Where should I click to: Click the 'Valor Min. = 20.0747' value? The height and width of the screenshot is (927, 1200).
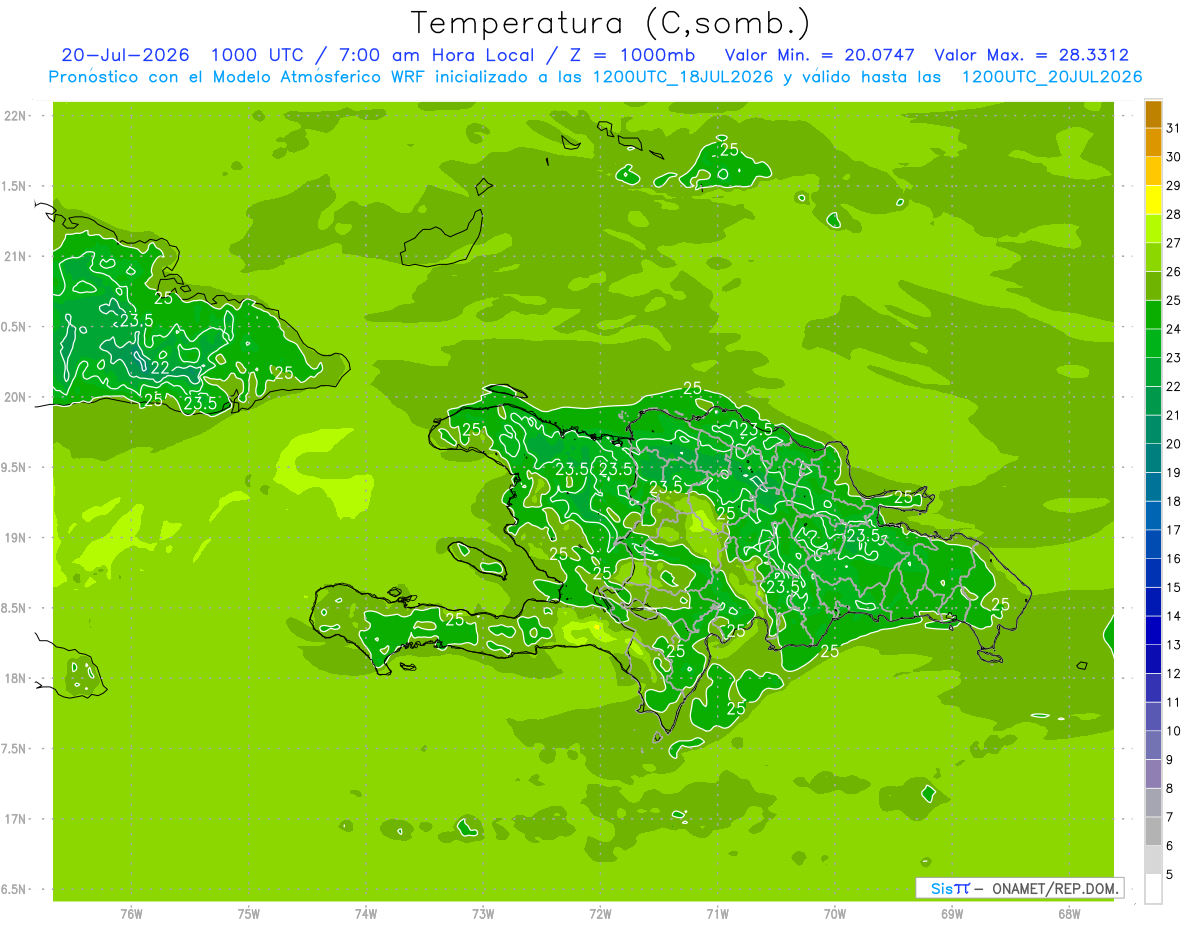pos(822,55)
